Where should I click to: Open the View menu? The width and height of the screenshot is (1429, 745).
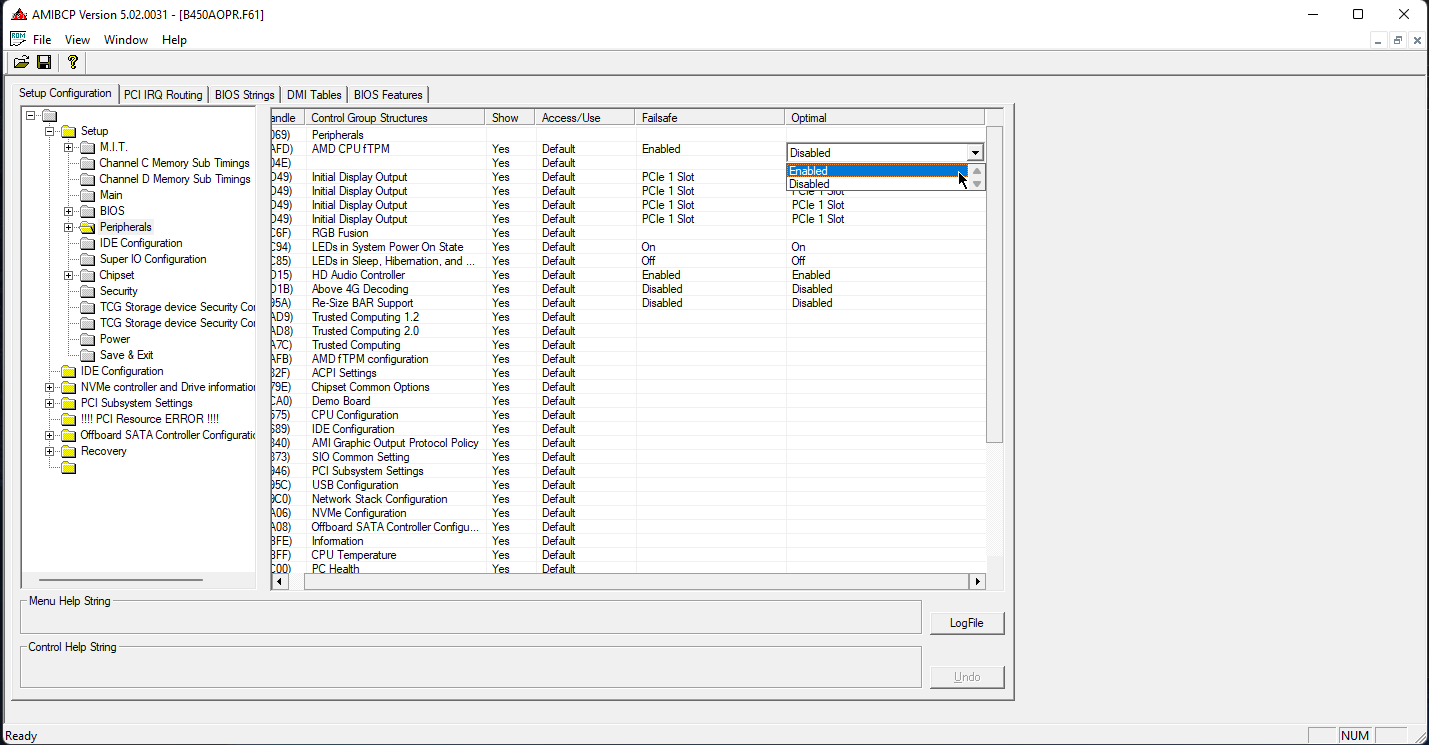point(77,40)
